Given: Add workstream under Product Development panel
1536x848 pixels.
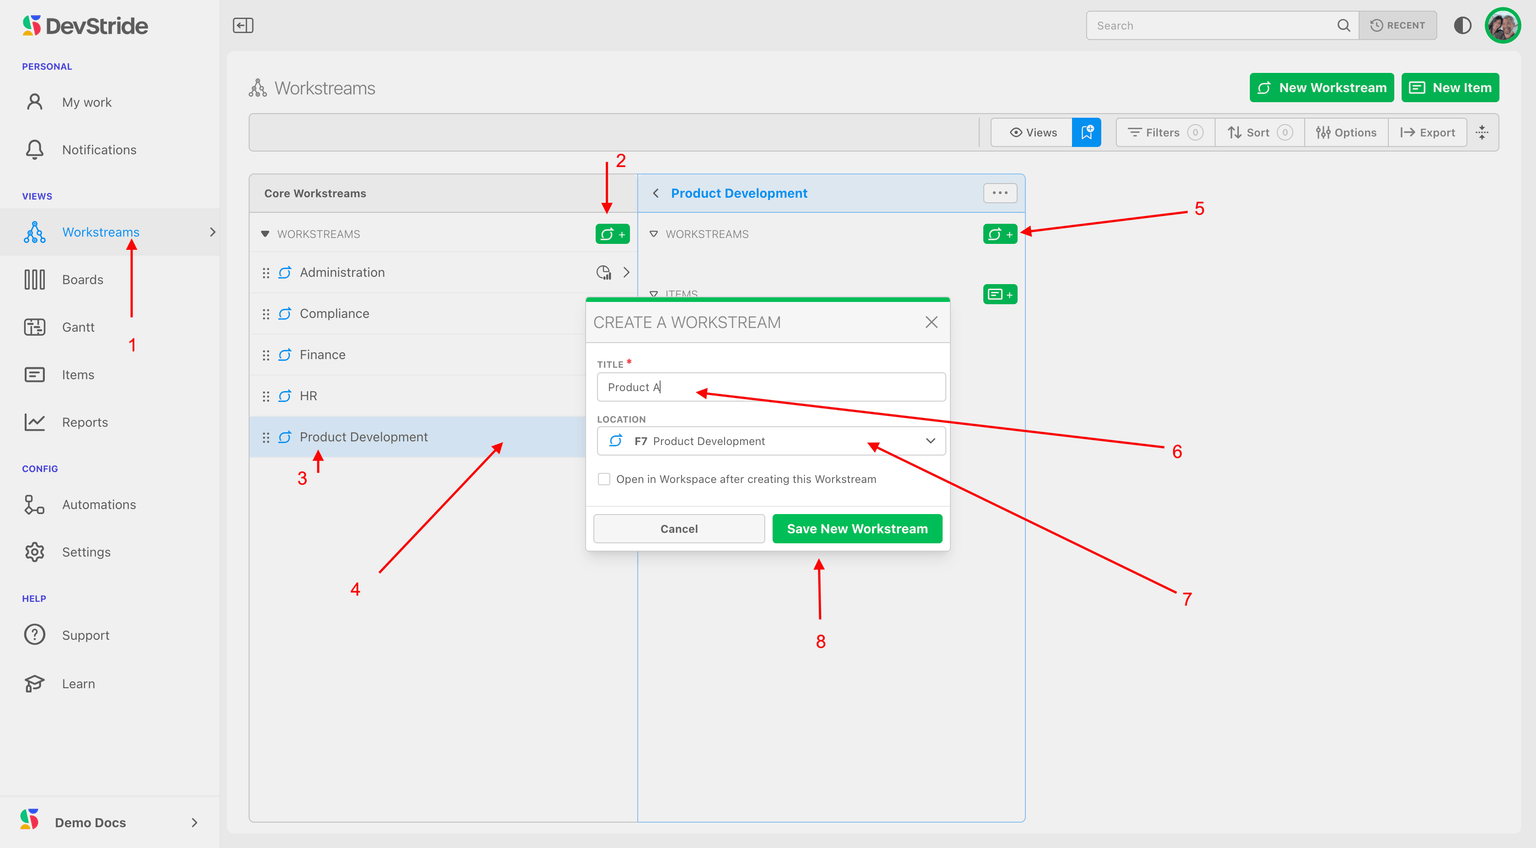Looking at the screenshot, I should (1000, 234).
